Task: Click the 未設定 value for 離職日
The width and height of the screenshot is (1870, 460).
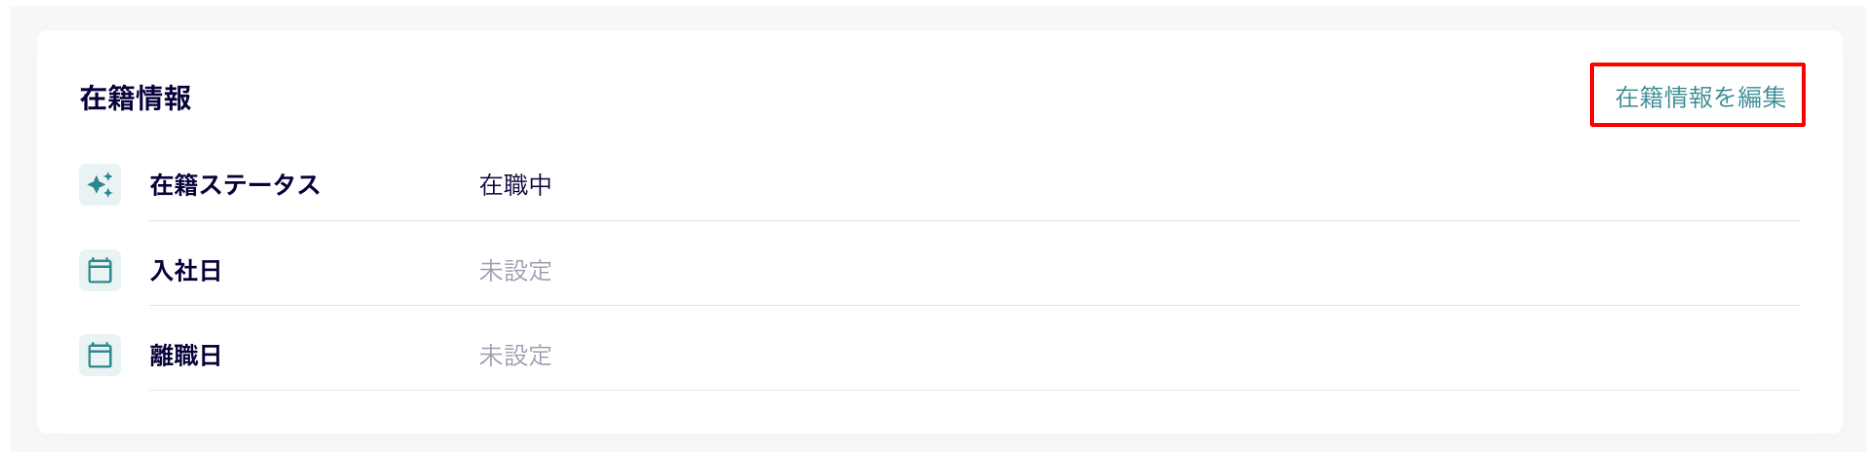Action: coord(516,355)
